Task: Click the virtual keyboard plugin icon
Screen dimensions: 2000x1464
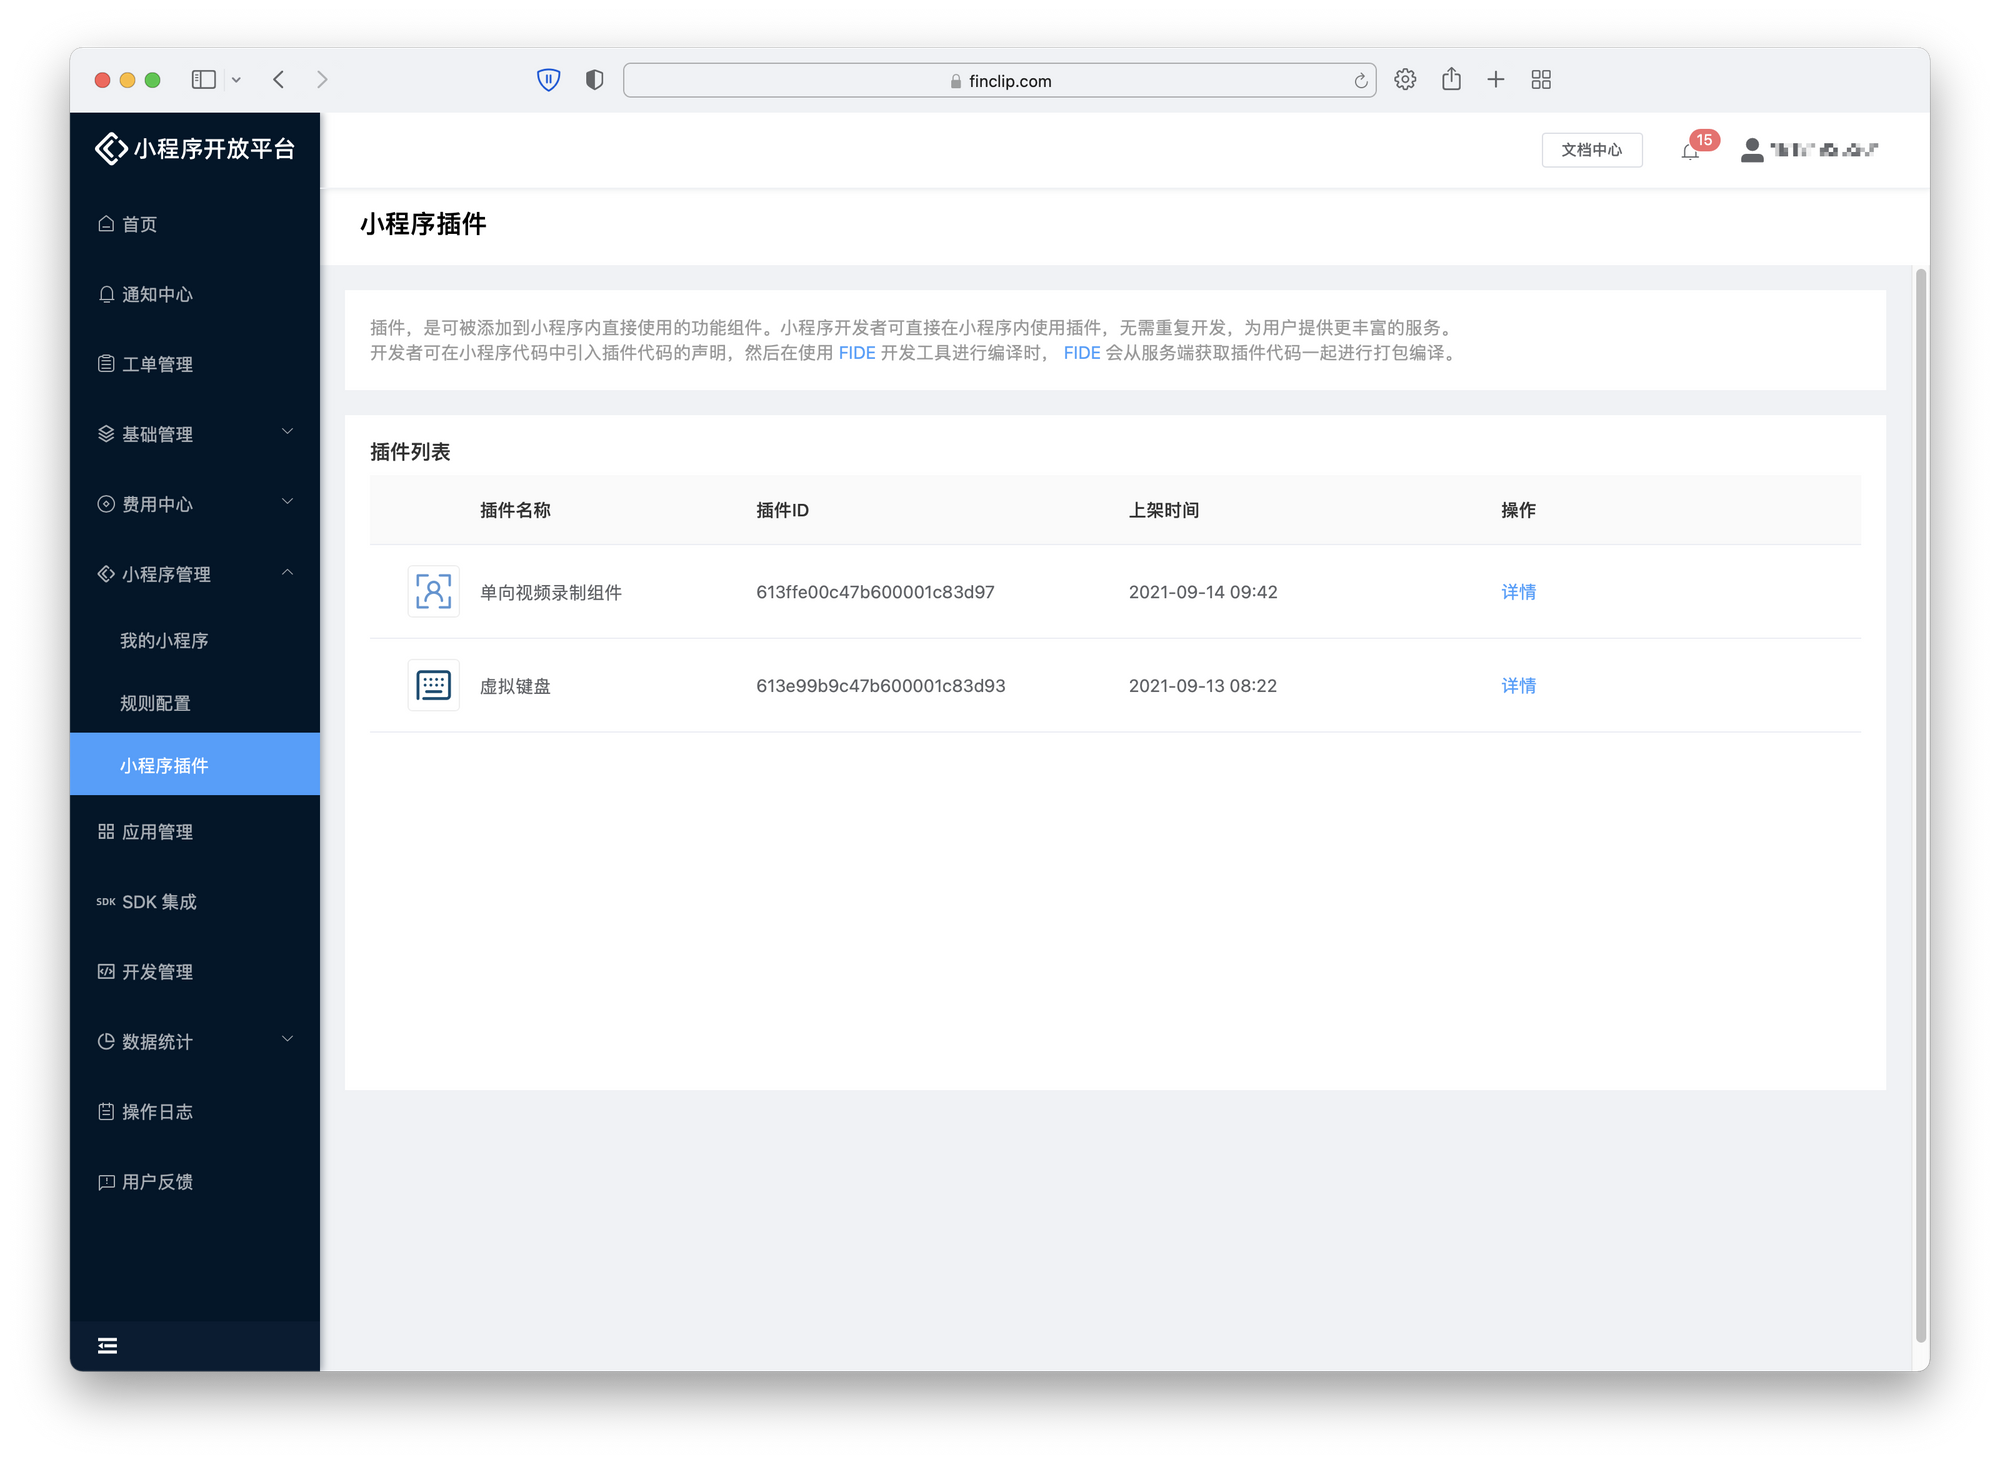Action: point(433,686)
